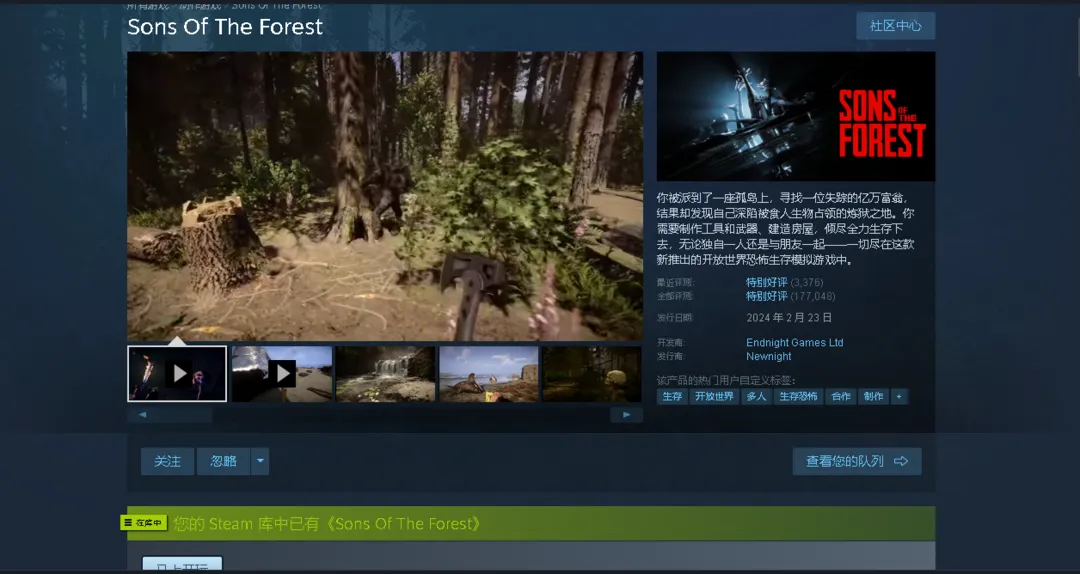Play the second trailer thumbnail with beach
1080x574 pixels.
[x=282, y=373]
